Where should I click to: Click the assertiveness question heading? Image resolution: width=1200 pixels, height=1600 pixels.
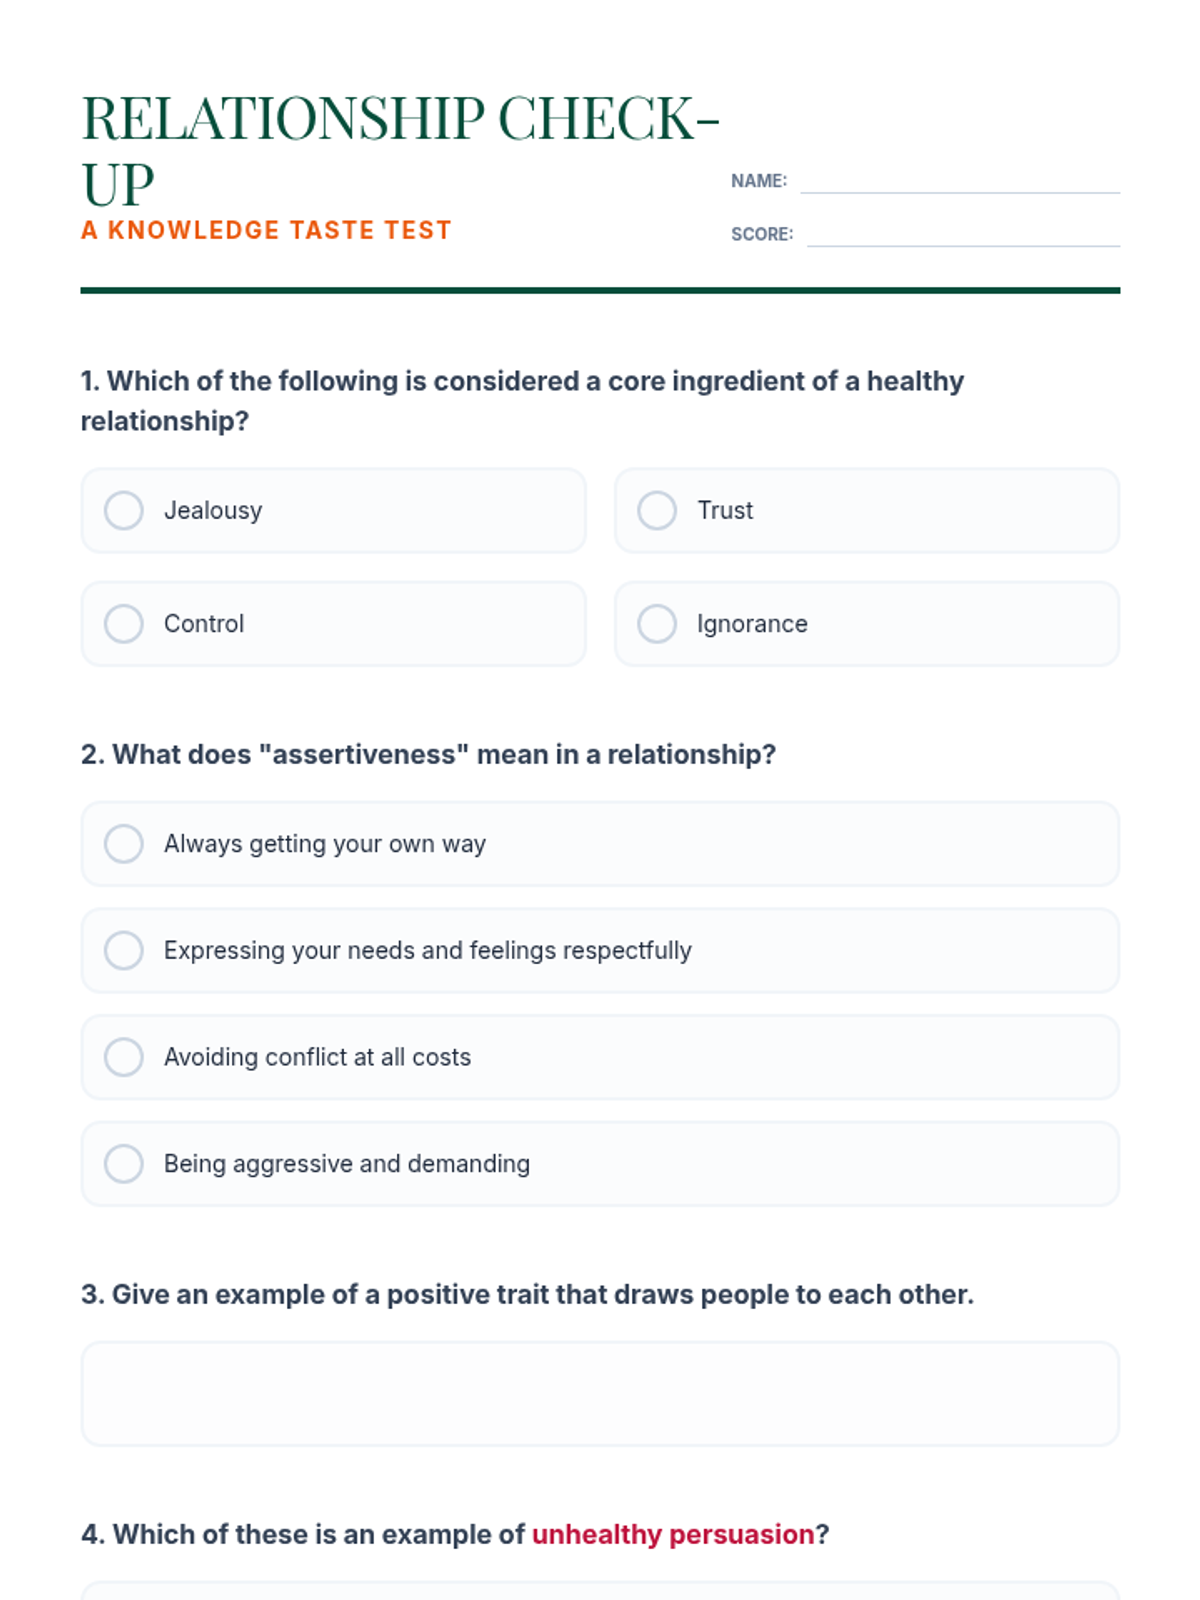[428, 754]
